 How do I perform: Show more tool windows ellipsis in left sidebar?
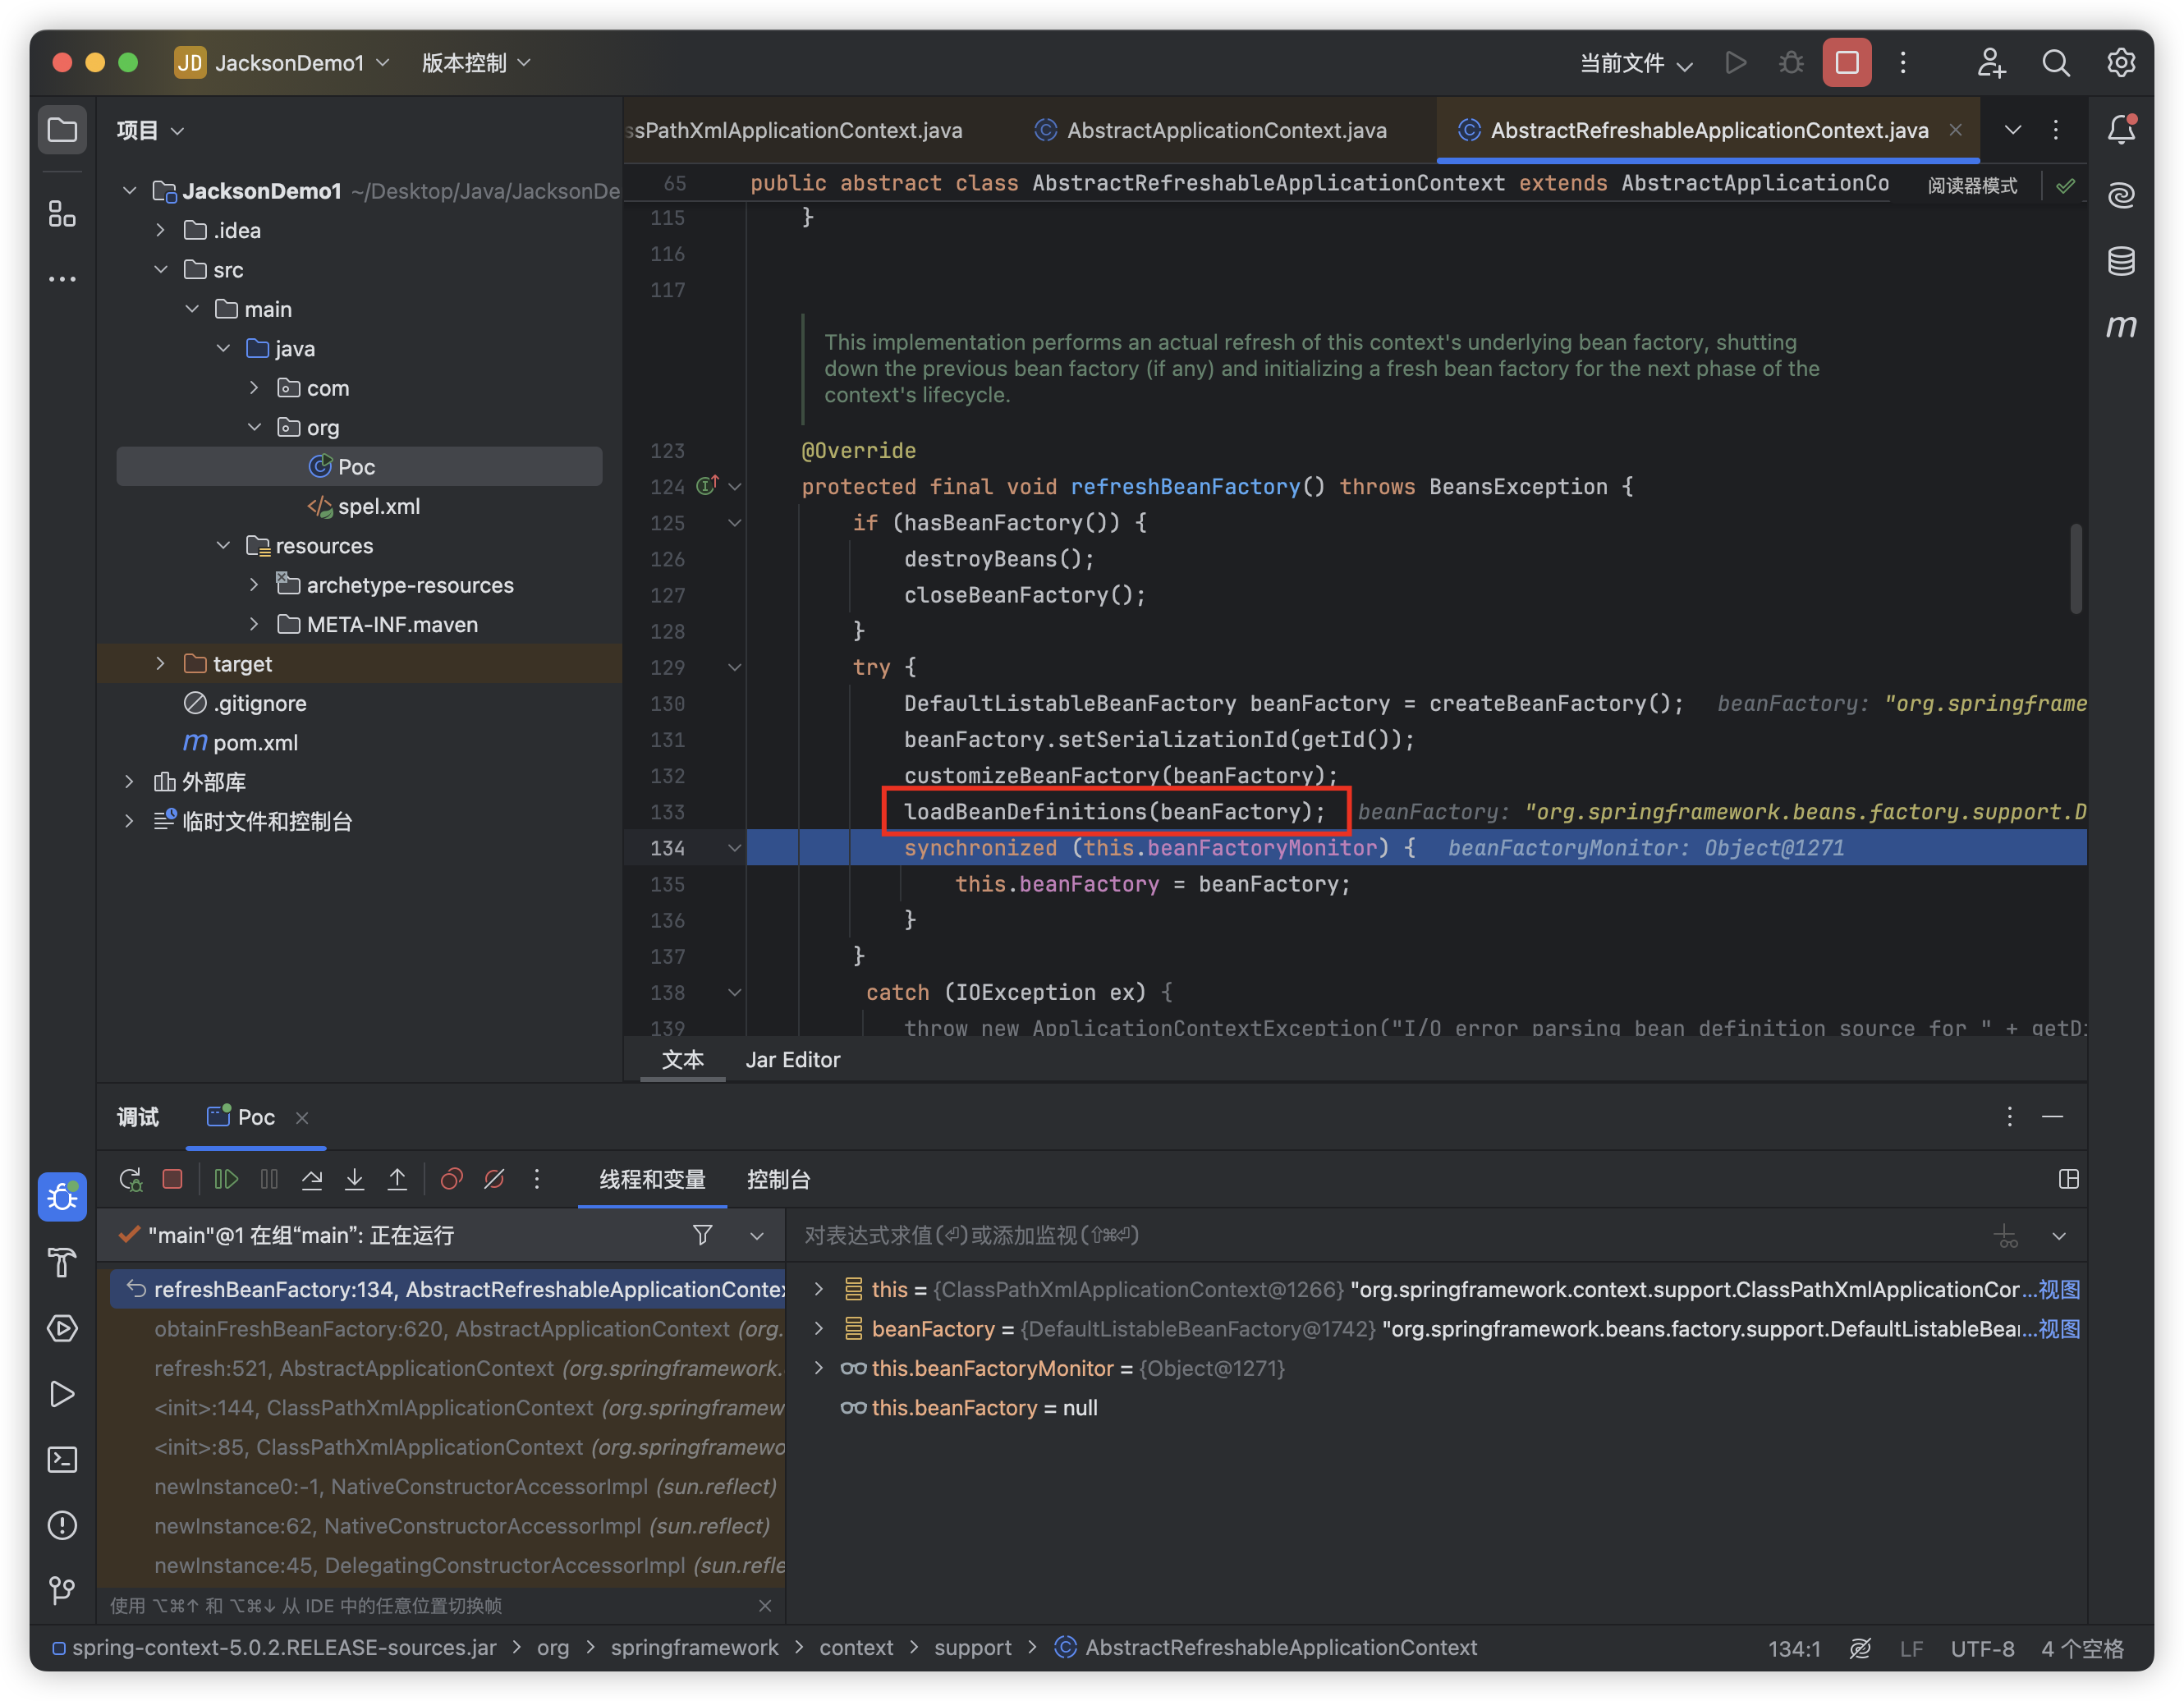click(x=62, y=279)
